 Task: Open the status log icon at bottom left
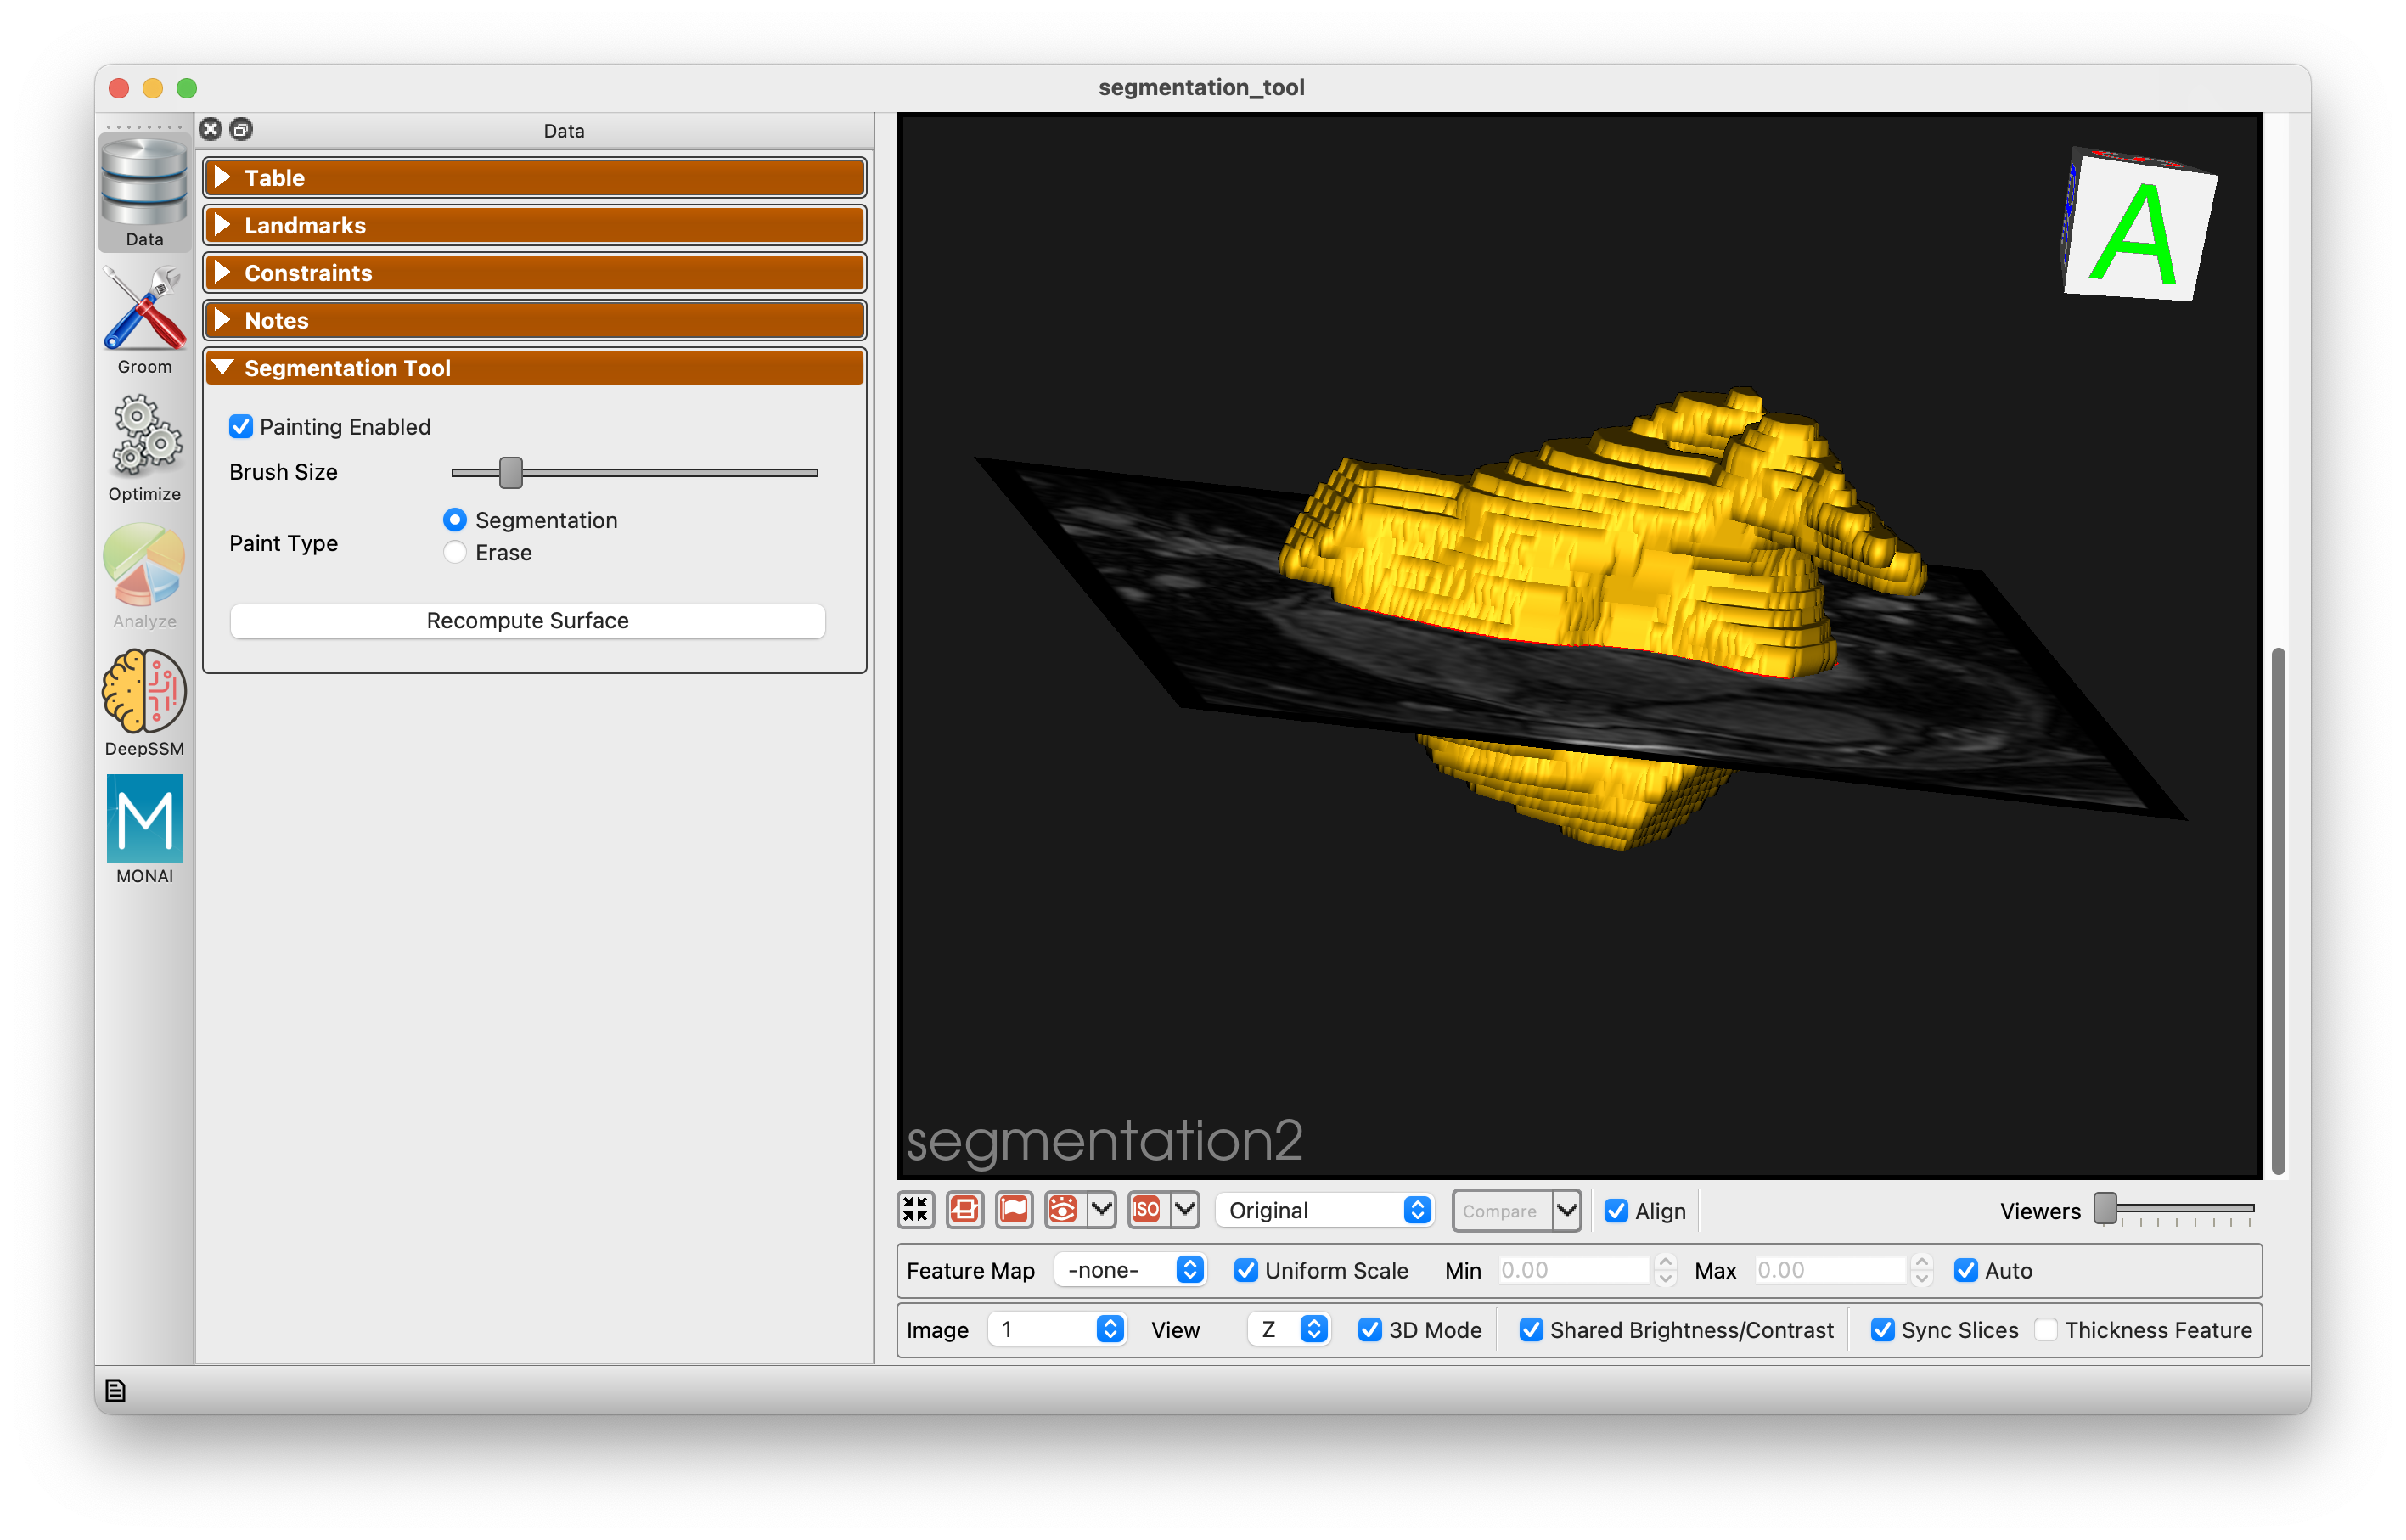coord(115,1391)
